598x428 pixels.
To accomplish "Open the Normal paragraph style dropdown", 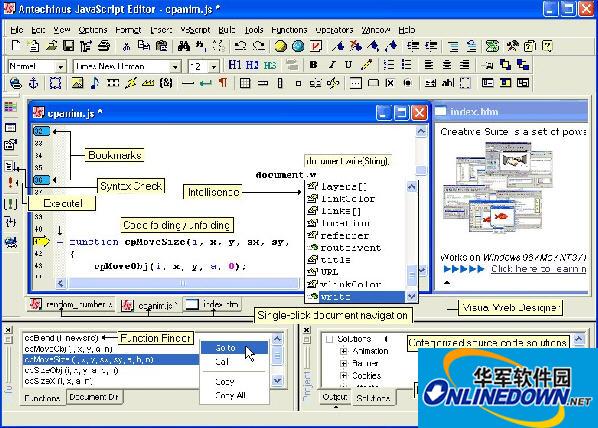I will click(x=60, y=67).
